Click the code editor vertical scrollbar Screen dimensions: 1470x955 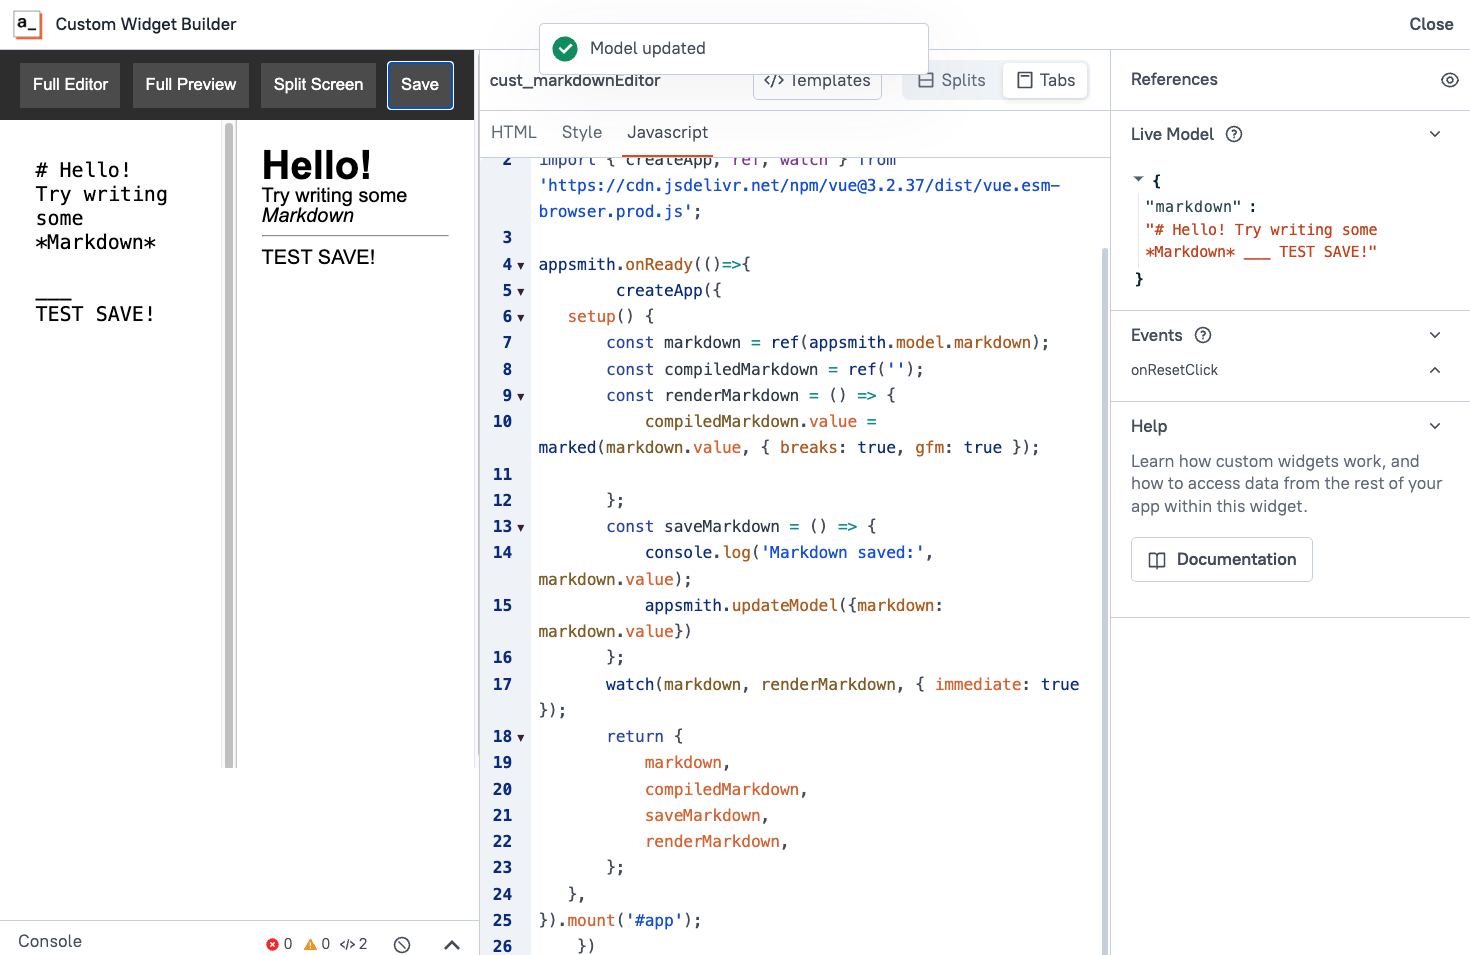(1105, 600)
